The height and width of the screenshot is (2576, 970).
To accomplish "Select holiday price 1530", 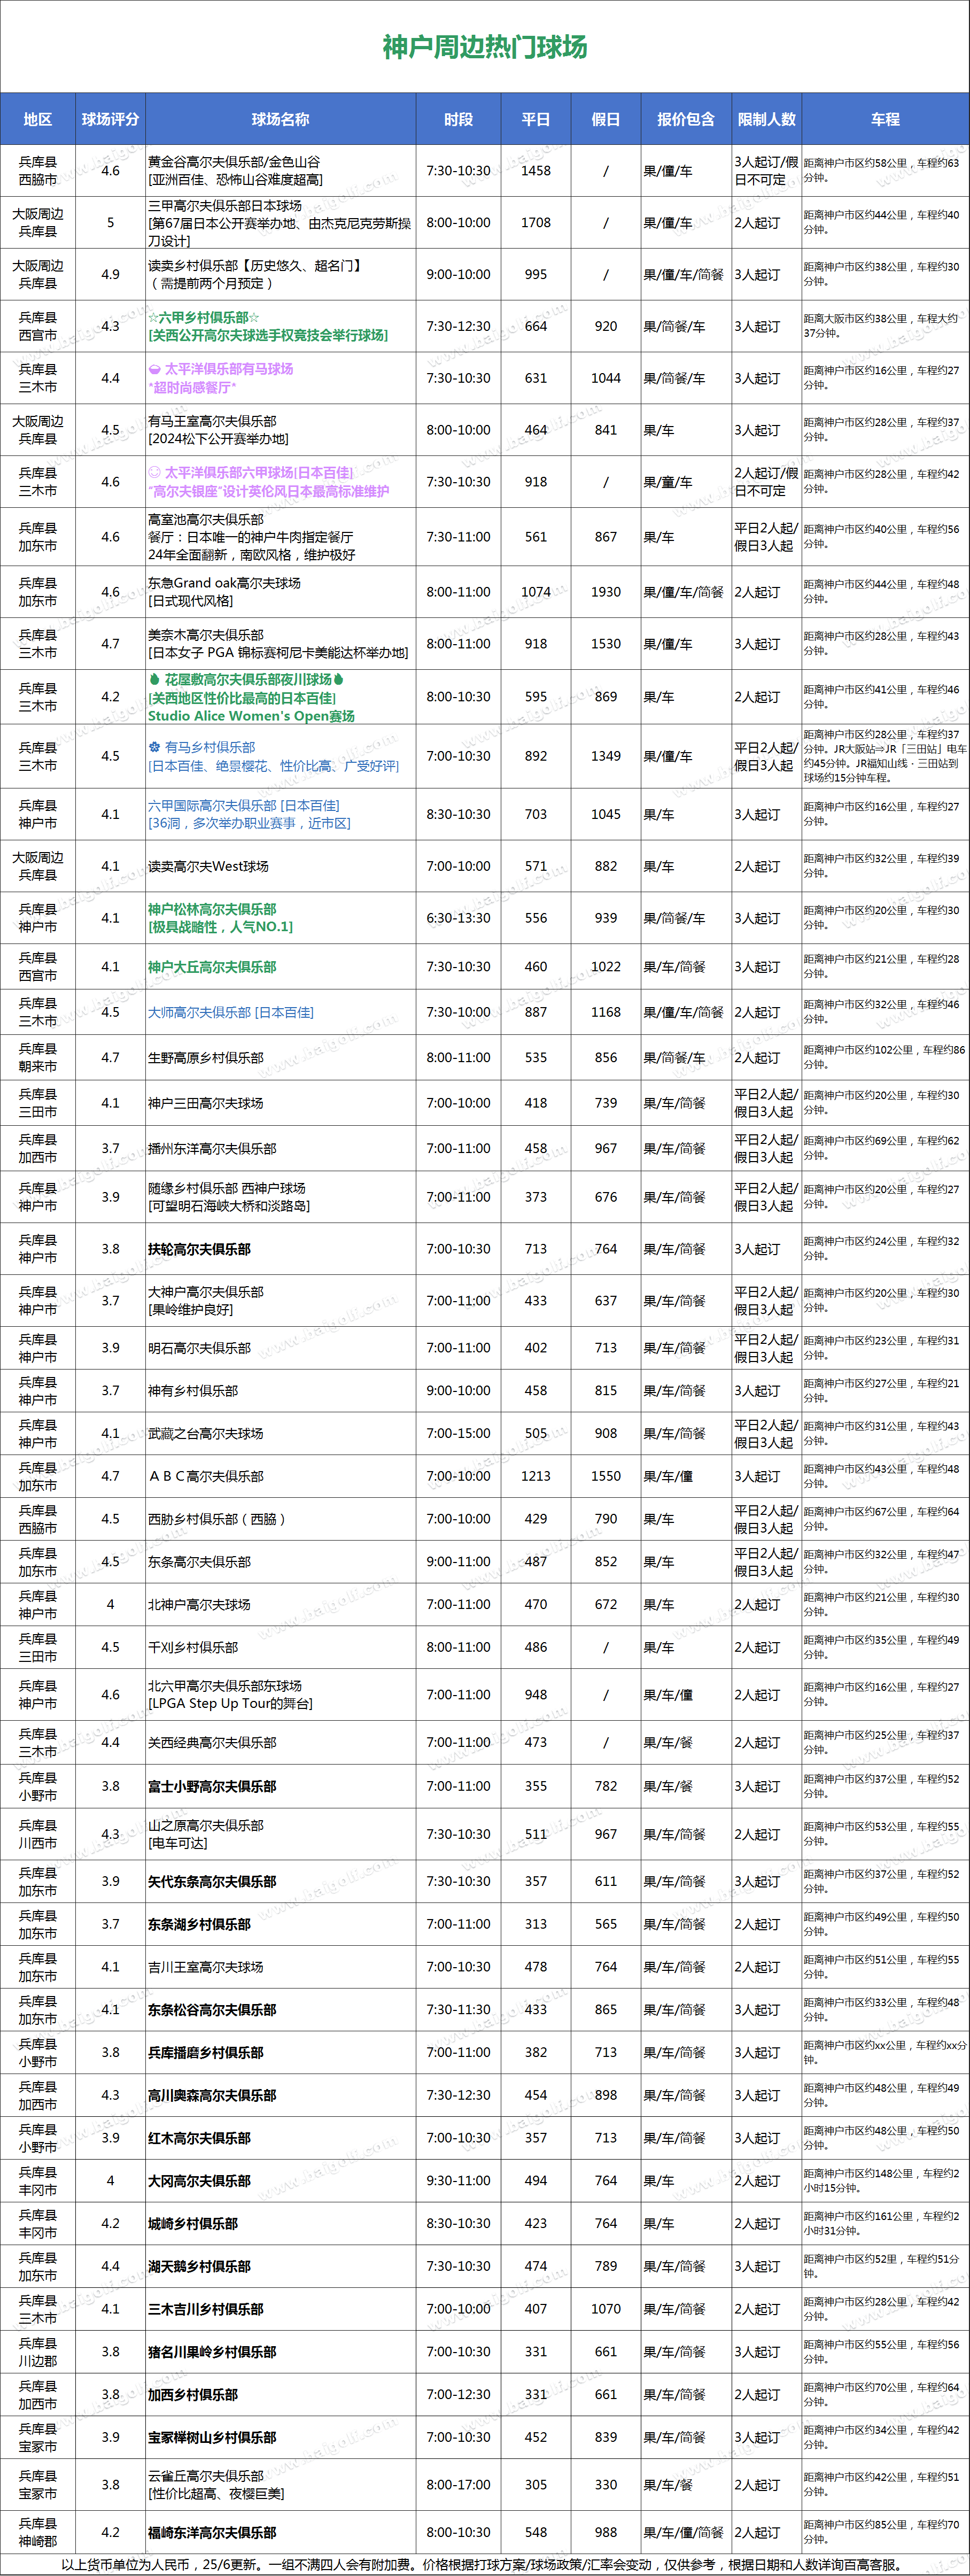I will pos(606,645).
